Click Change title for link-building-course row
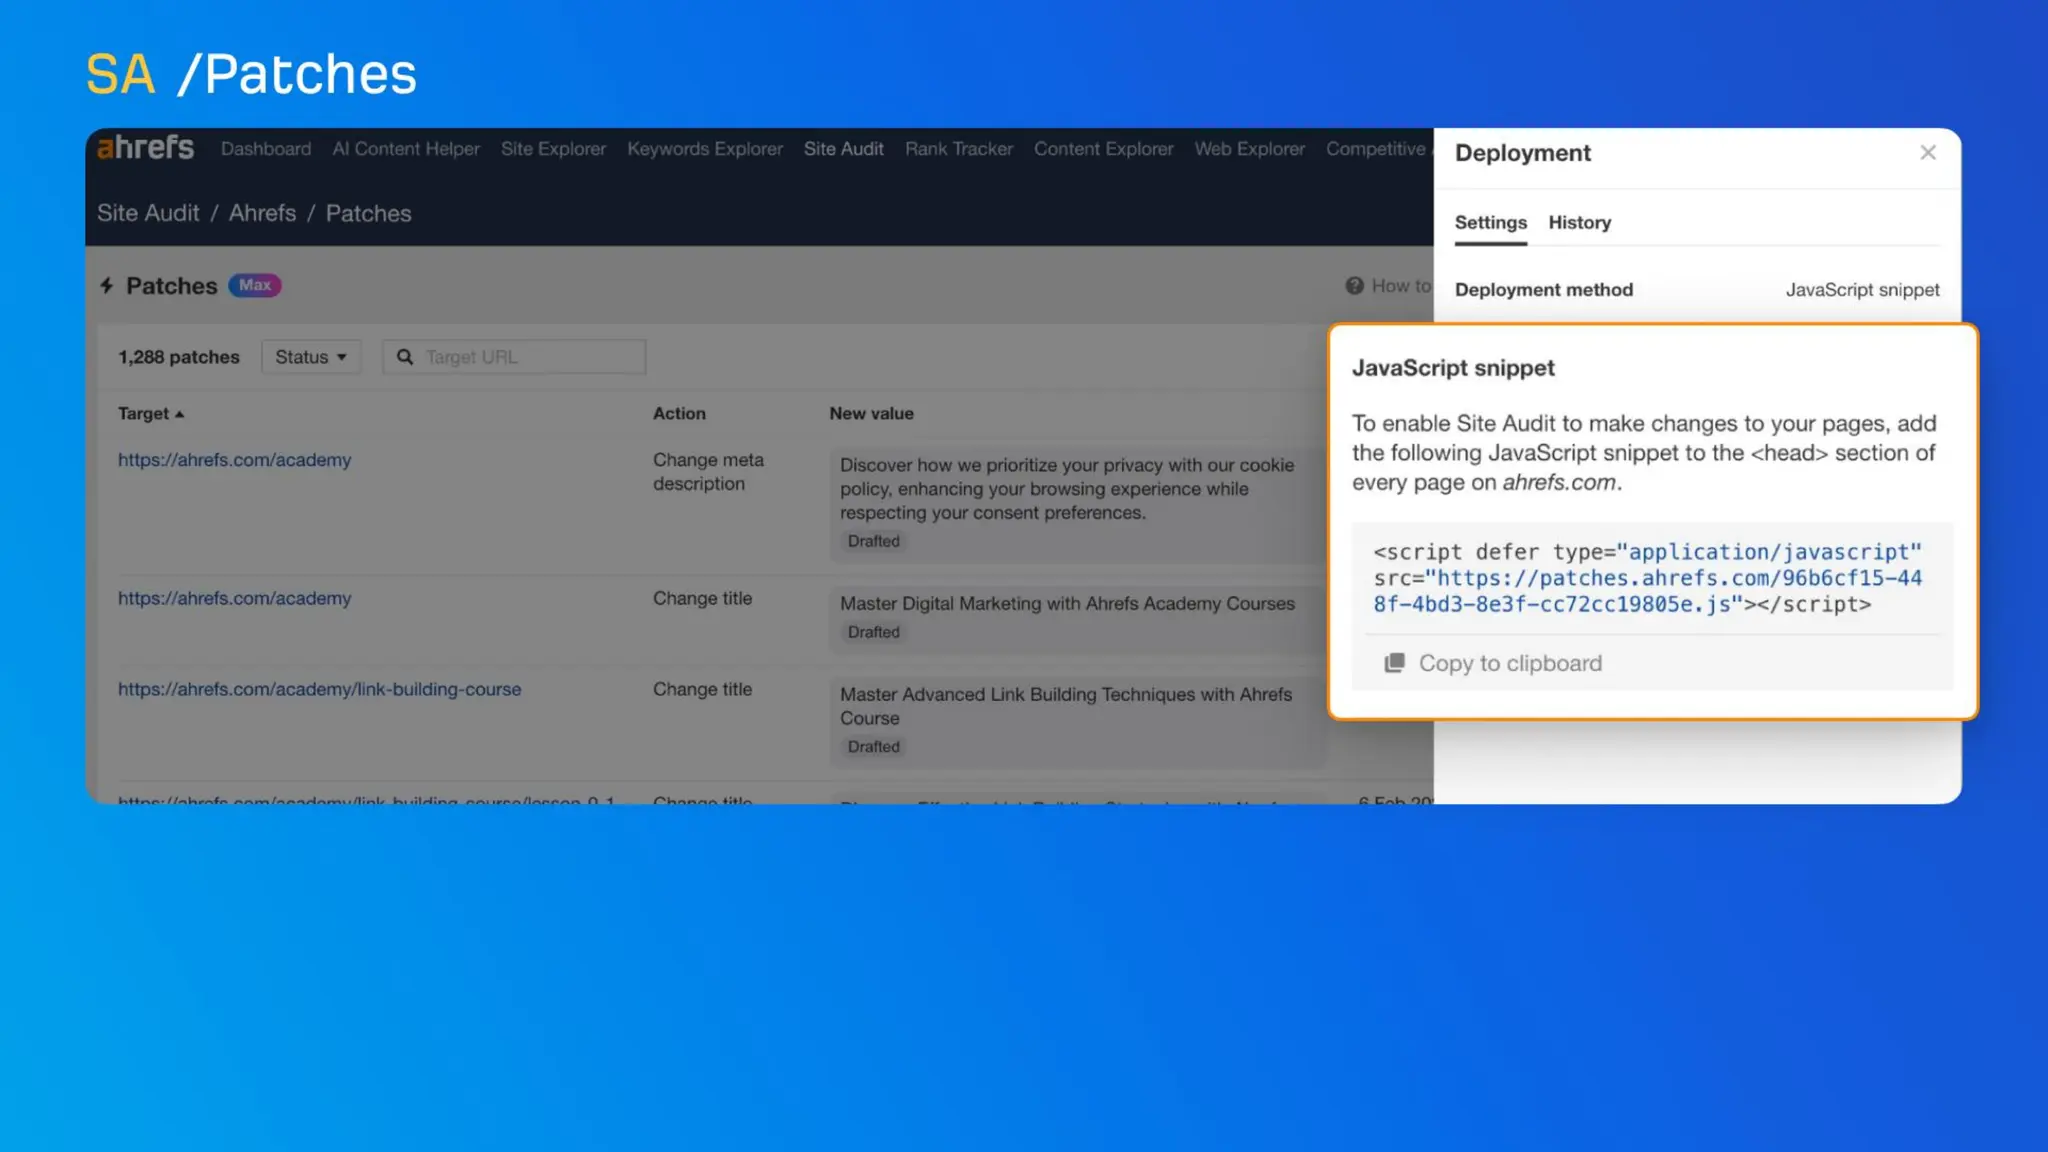 pyautogui.click(x=702, y=689)
